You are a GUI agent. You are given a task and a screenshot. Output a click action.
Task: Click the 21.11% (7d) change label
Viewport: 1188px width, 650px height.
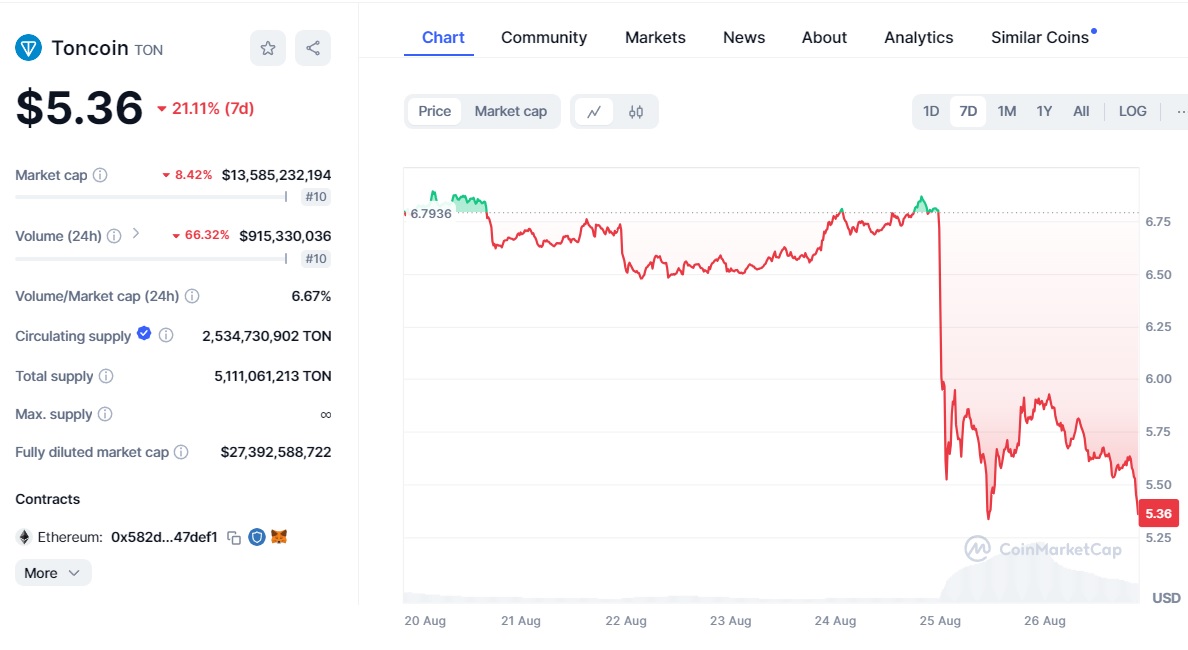tap(206, 108)
